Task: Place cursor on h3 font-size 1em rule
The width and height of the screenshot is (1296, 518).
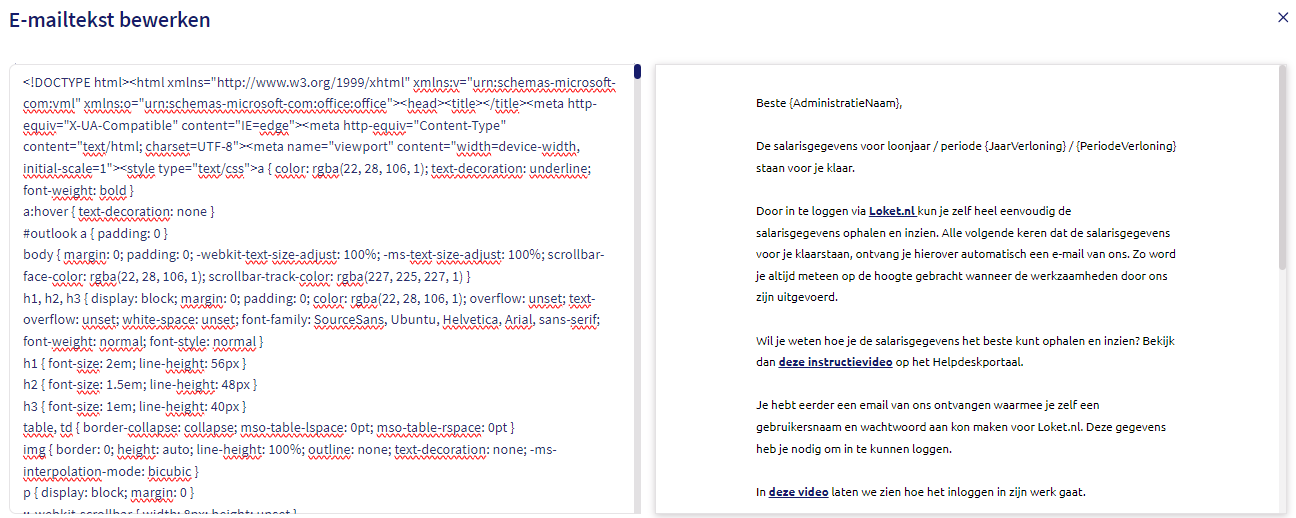Action: (x=133, y=407)
